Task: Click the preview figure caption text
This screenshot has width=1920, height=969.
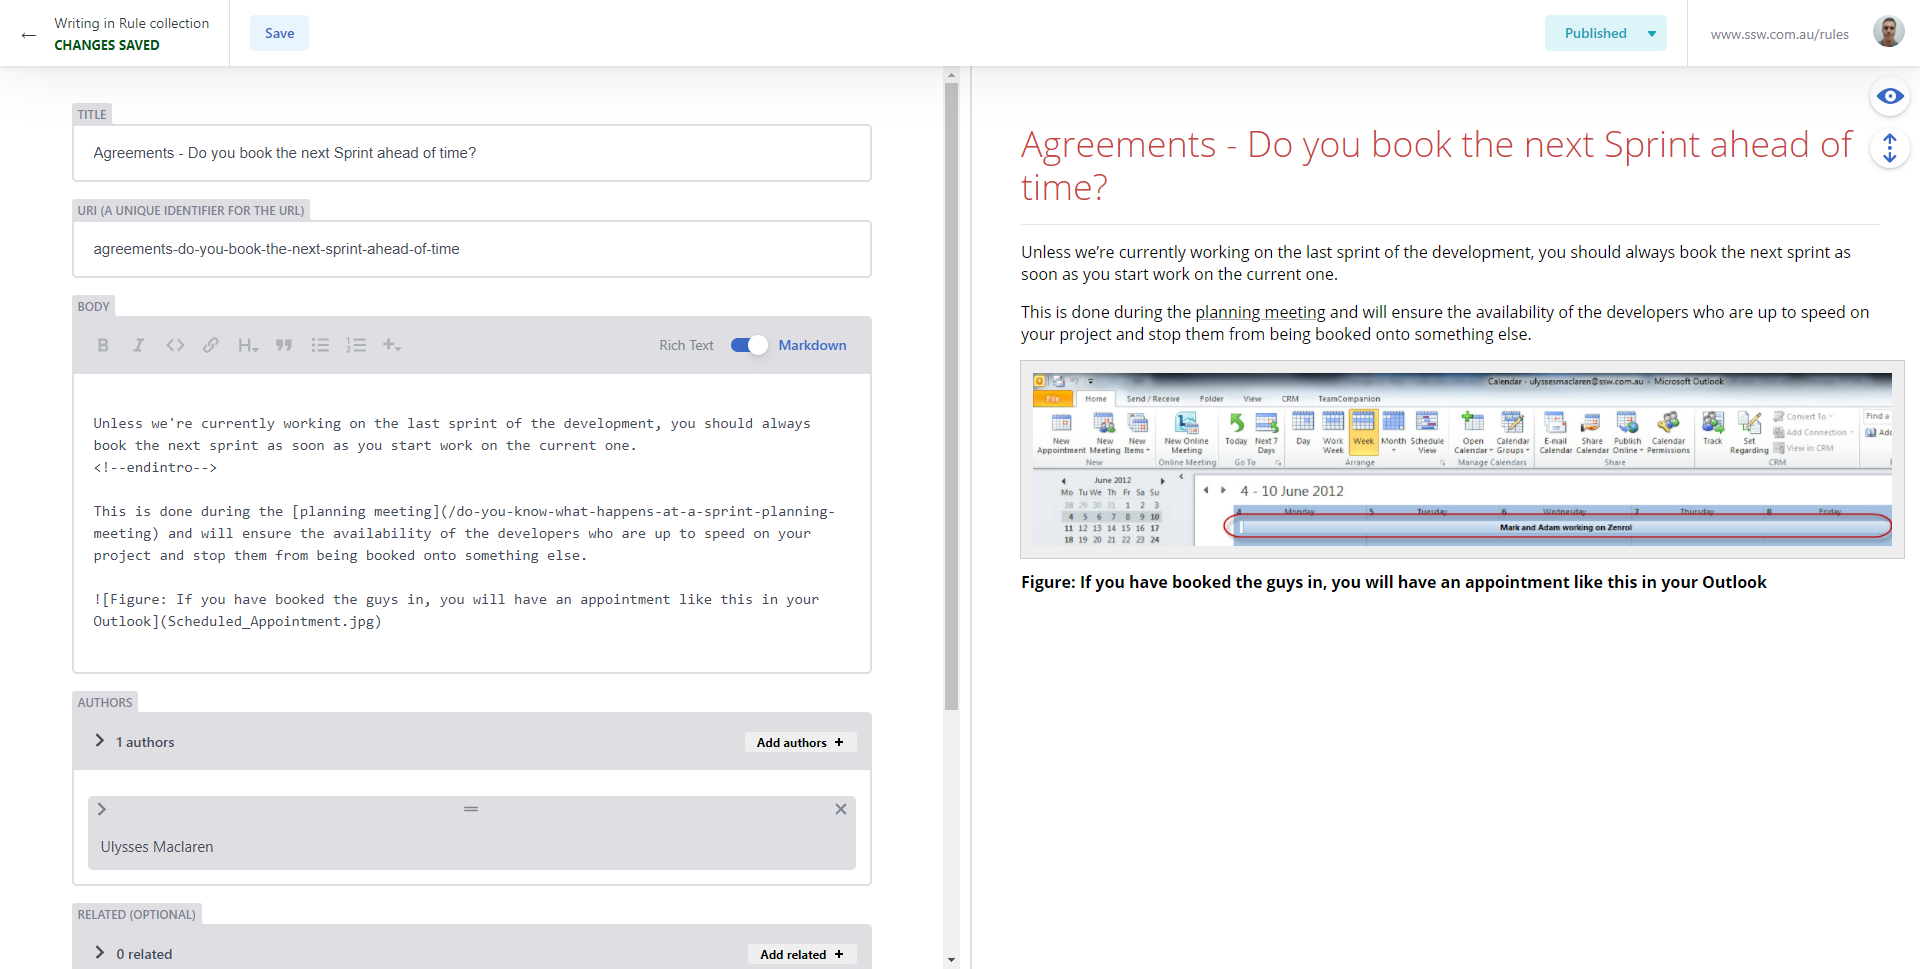Action: click(1393, 582)
